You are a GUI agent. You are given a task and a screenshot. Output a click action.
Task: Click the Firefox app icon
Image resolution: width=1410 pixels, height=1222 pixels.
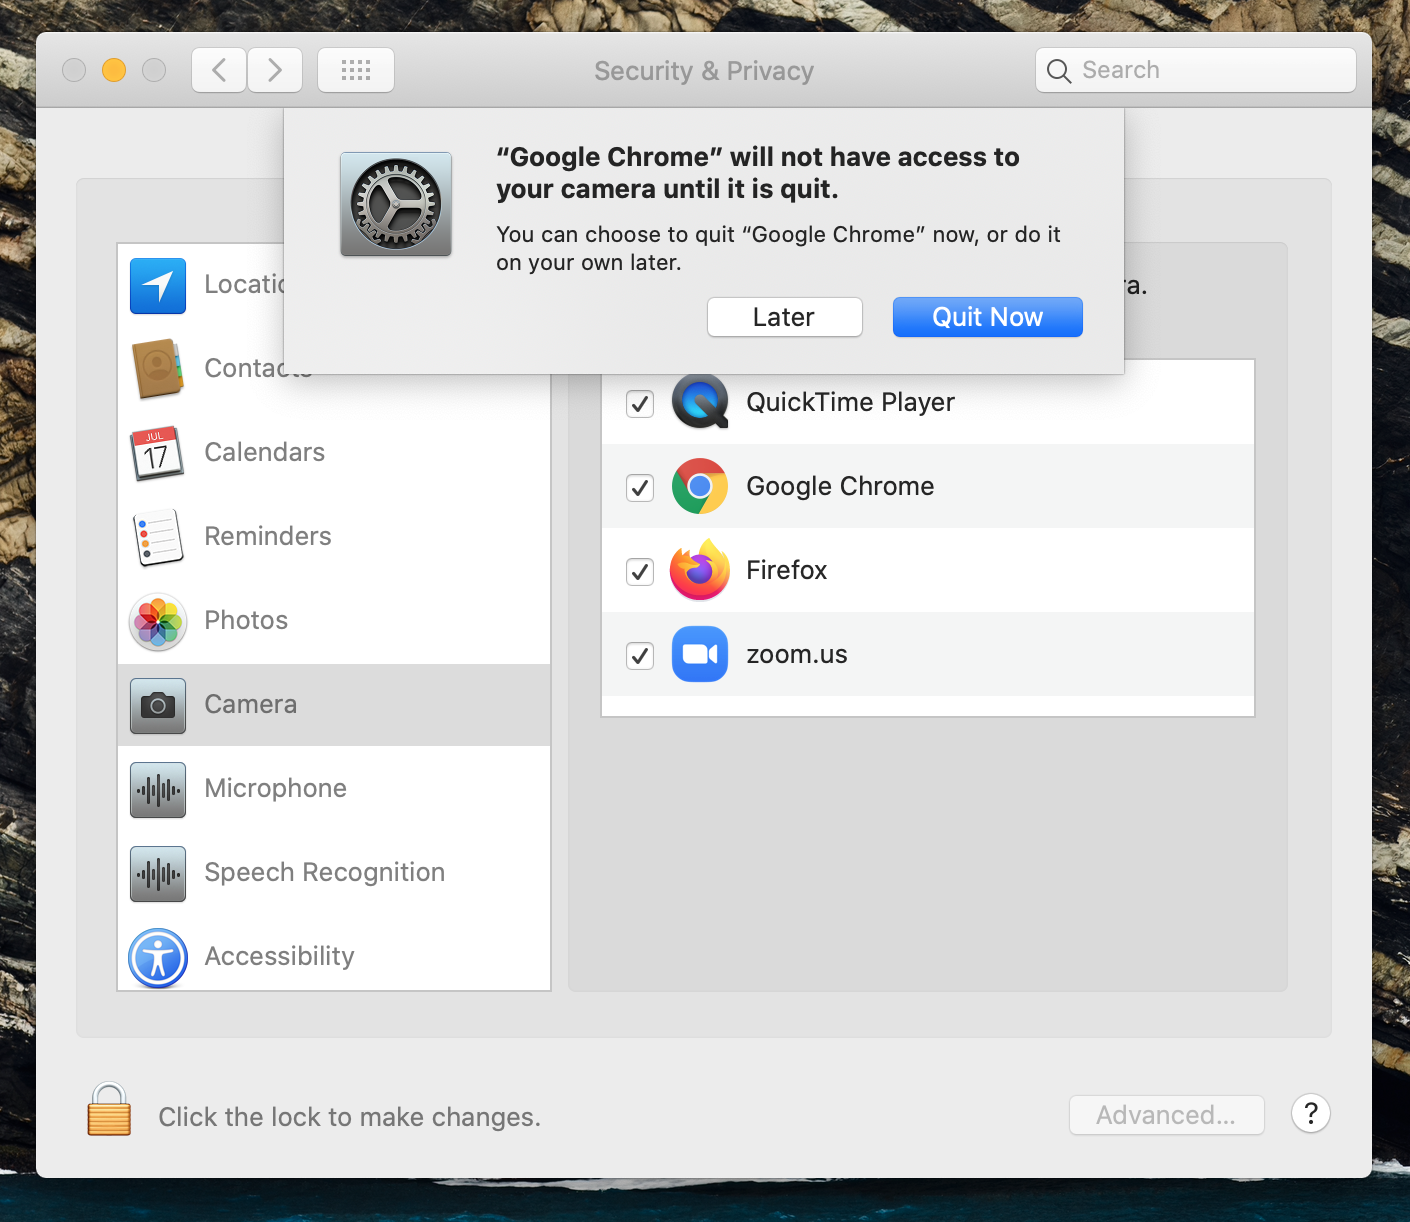[700, 570]
